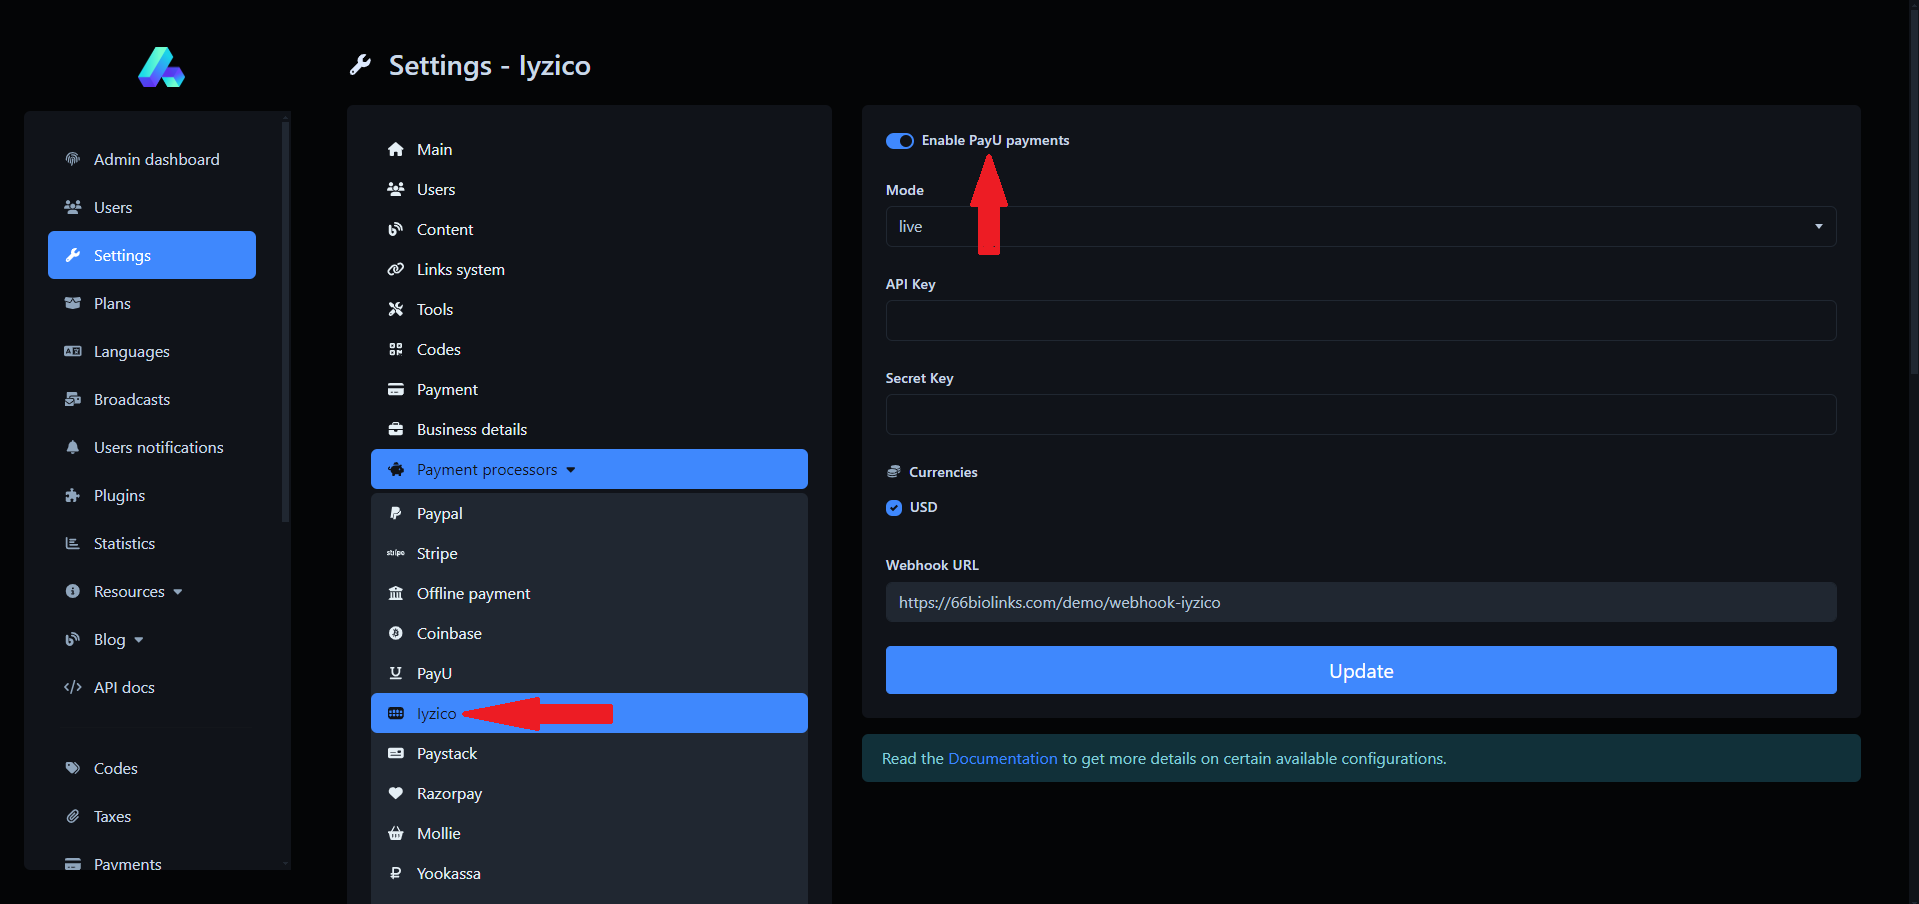This screenshot has width=1919, height=904.
Task: Select Stripe in payment processors list
Action: click(x=437, y=553)
